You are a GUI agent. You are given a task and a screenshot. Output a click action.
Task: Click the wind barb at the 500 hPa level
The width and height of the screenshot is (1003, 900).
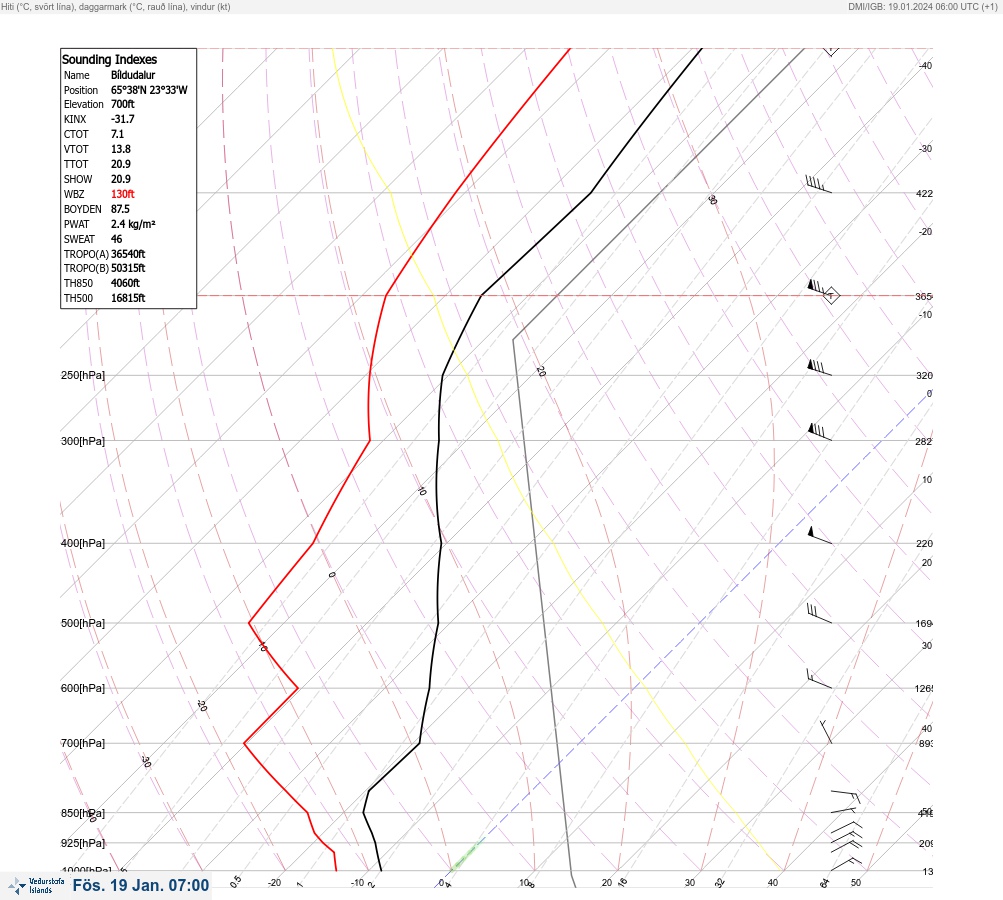point(819,613)
